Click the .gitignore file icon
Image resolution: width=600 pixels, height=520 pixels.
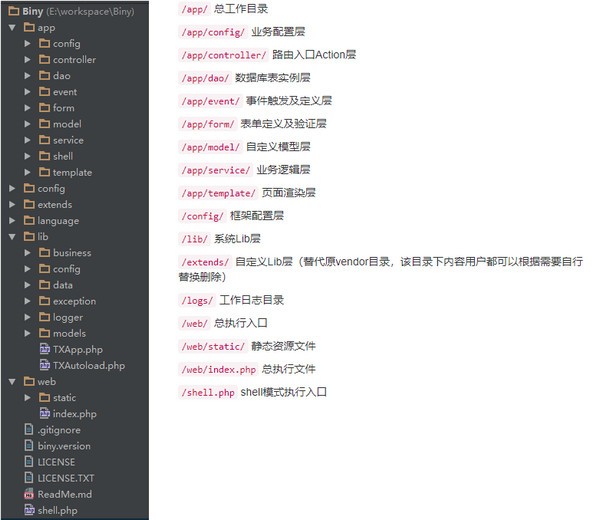click(x=28, y=430)
